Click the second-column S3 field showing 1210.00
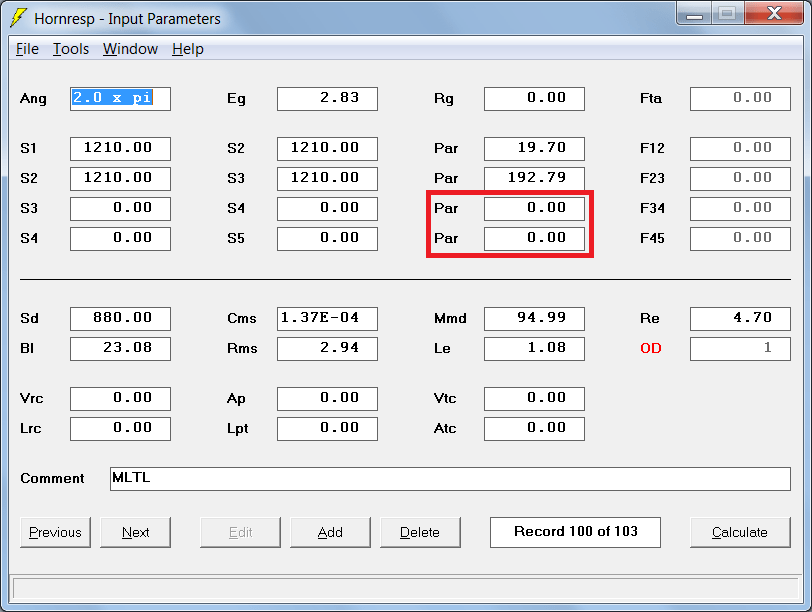Viewport: 812px width, 612px height. pos(327,179)
